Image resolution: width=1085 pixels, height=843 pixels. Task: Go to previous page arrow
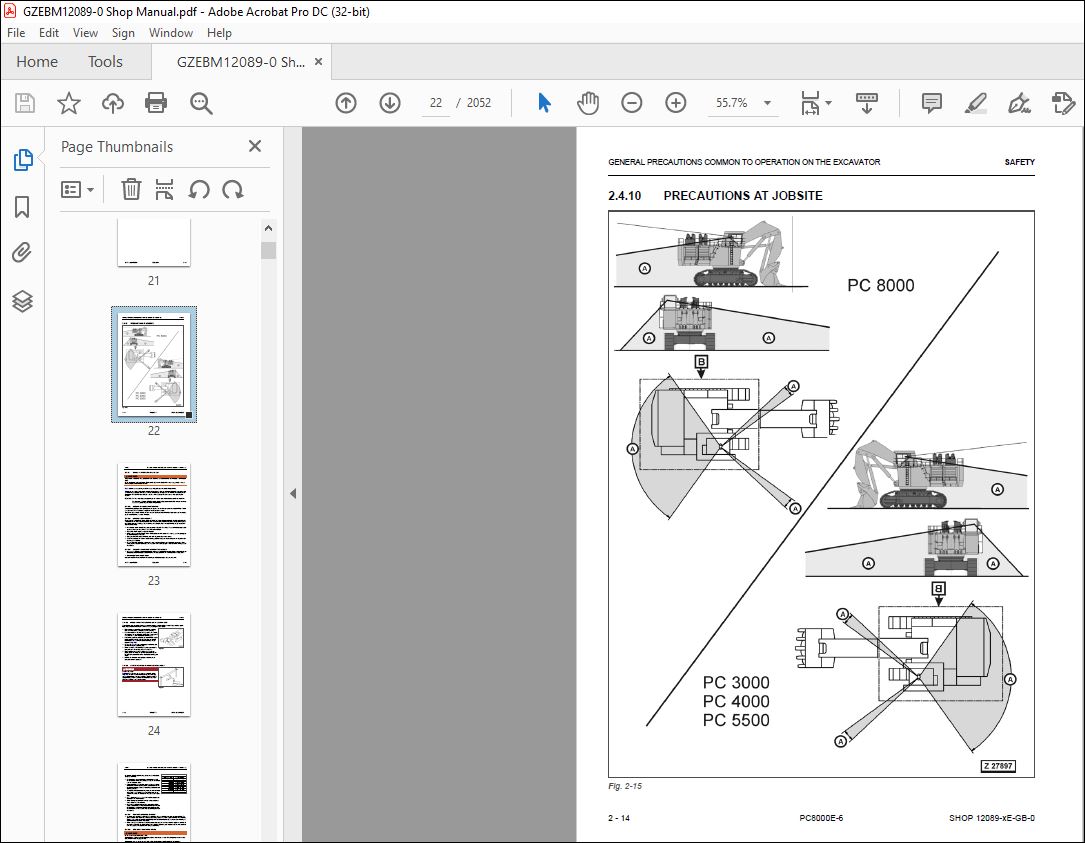[x=346, y=103]
